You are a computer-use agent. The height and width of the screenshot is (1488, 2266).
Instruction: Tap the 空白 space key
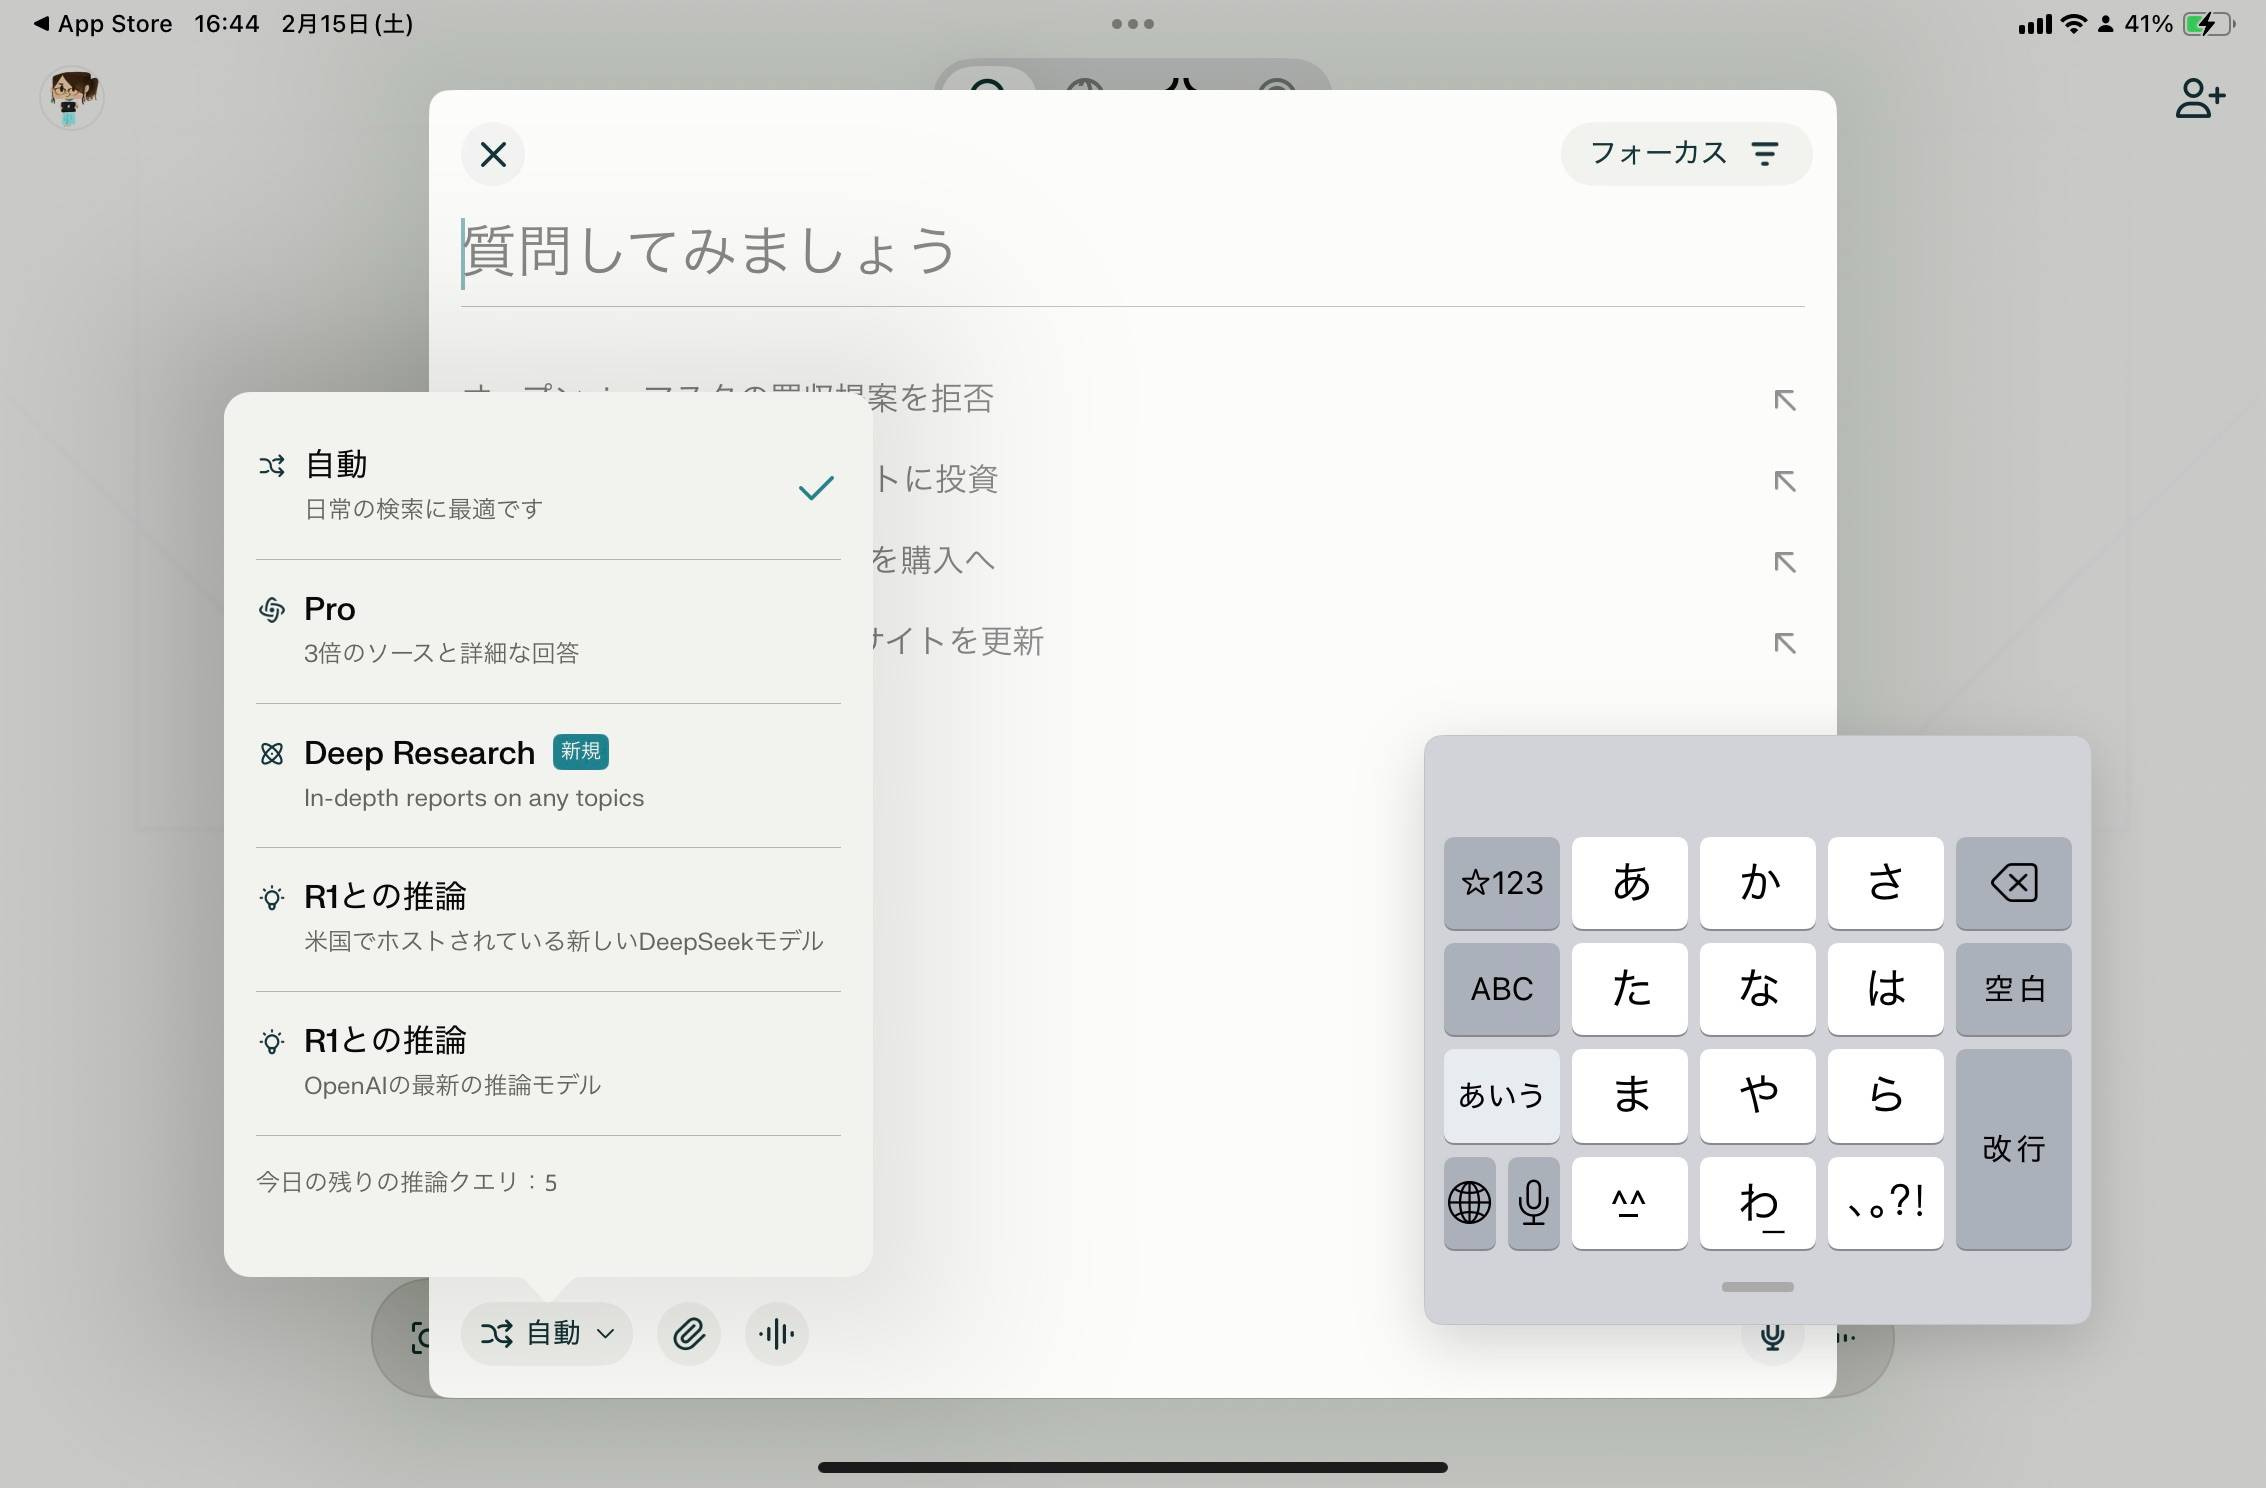(2014, 989)
